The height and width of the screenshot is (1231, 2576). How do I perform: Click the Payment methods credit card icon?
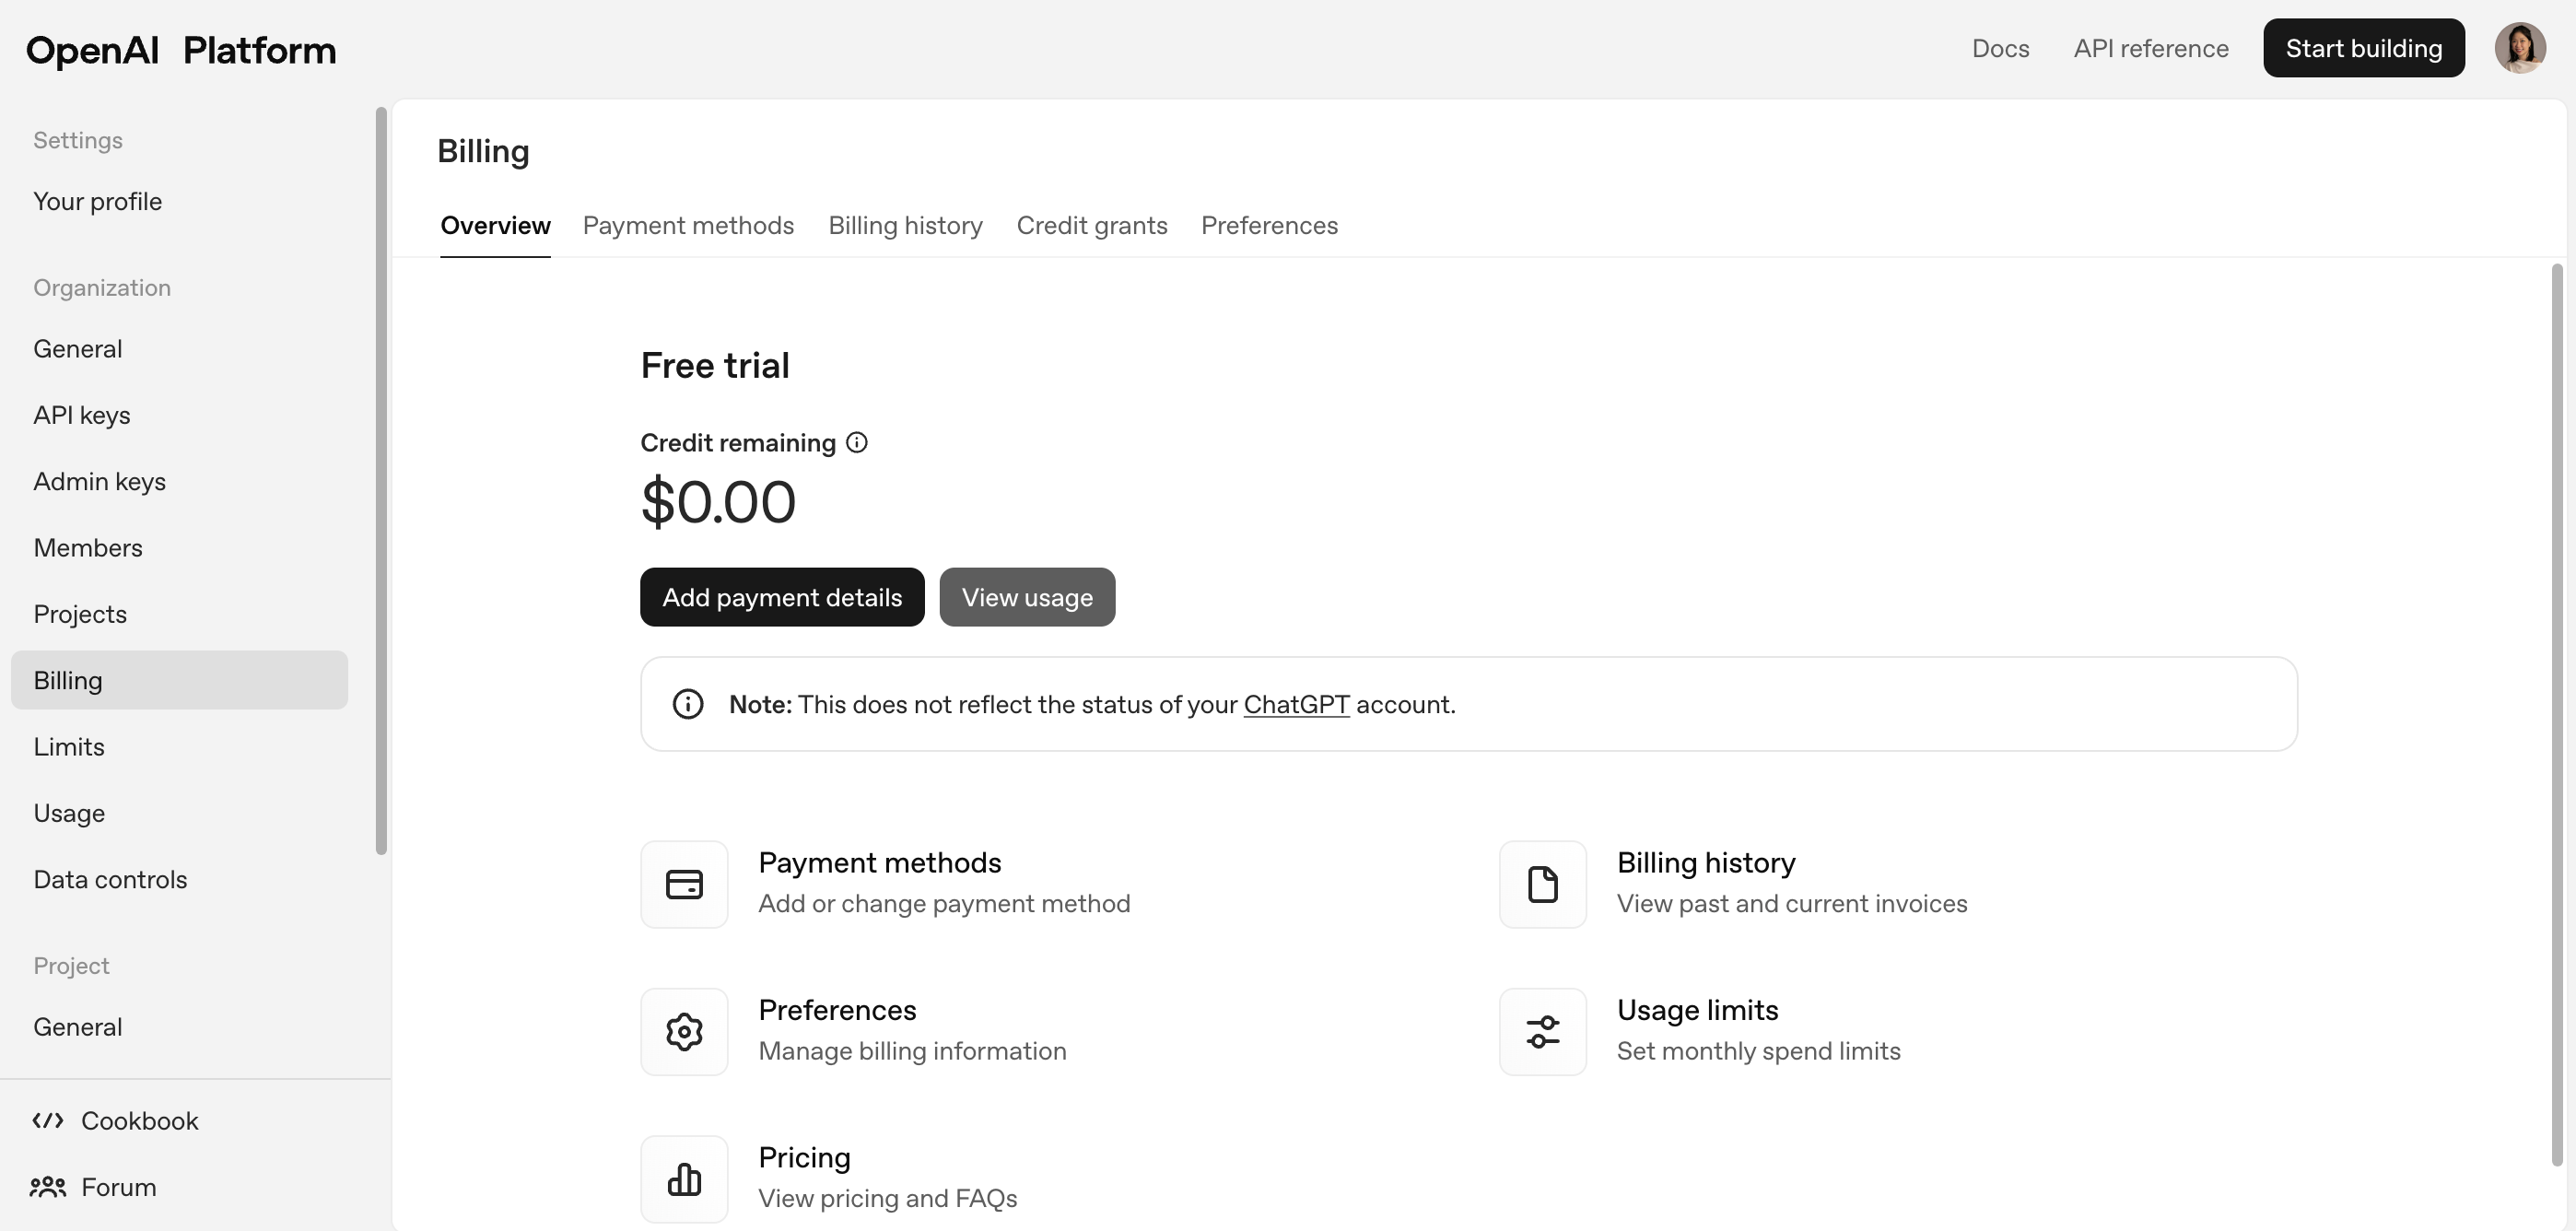pyautogui.click(x=683, y=884)
